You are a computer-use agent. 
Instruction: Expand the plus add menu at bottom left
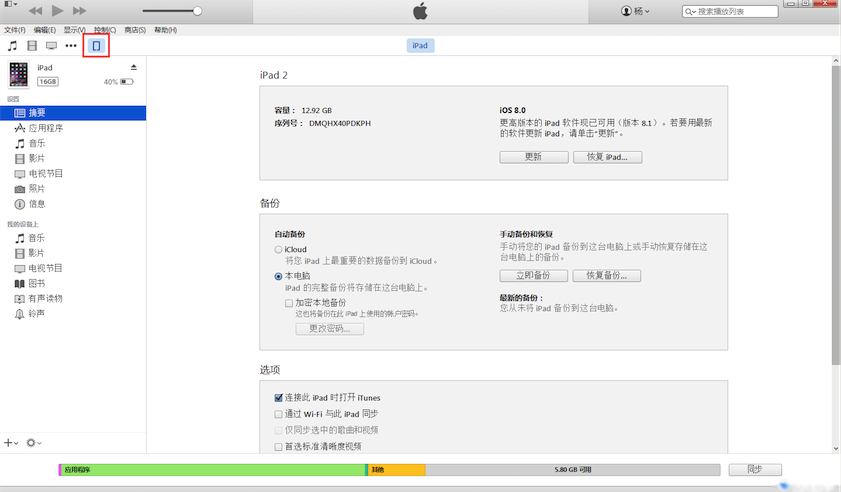10,442
